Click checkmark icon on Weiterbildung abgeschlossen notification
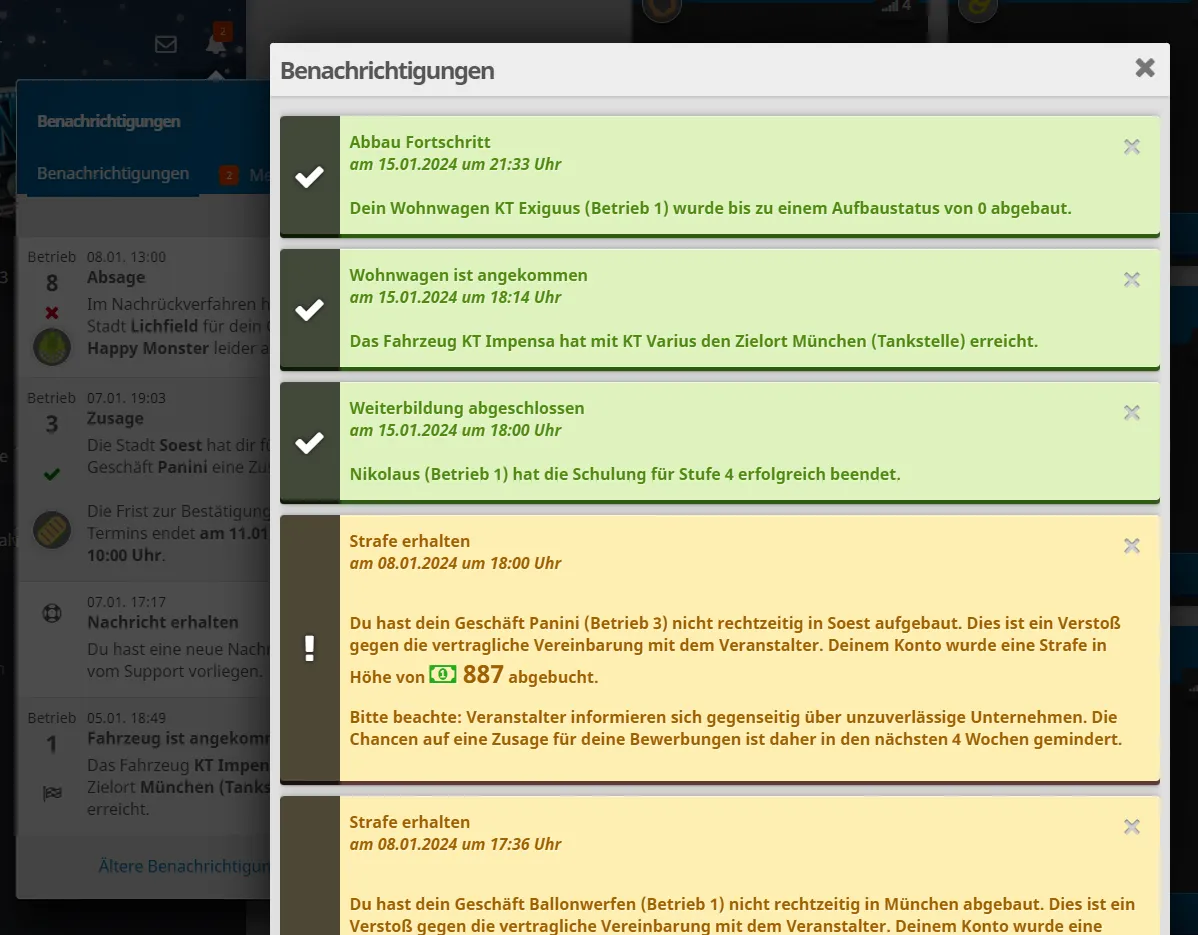The width and height of the screenshot is (1198, 935). (x=310, y=443)
